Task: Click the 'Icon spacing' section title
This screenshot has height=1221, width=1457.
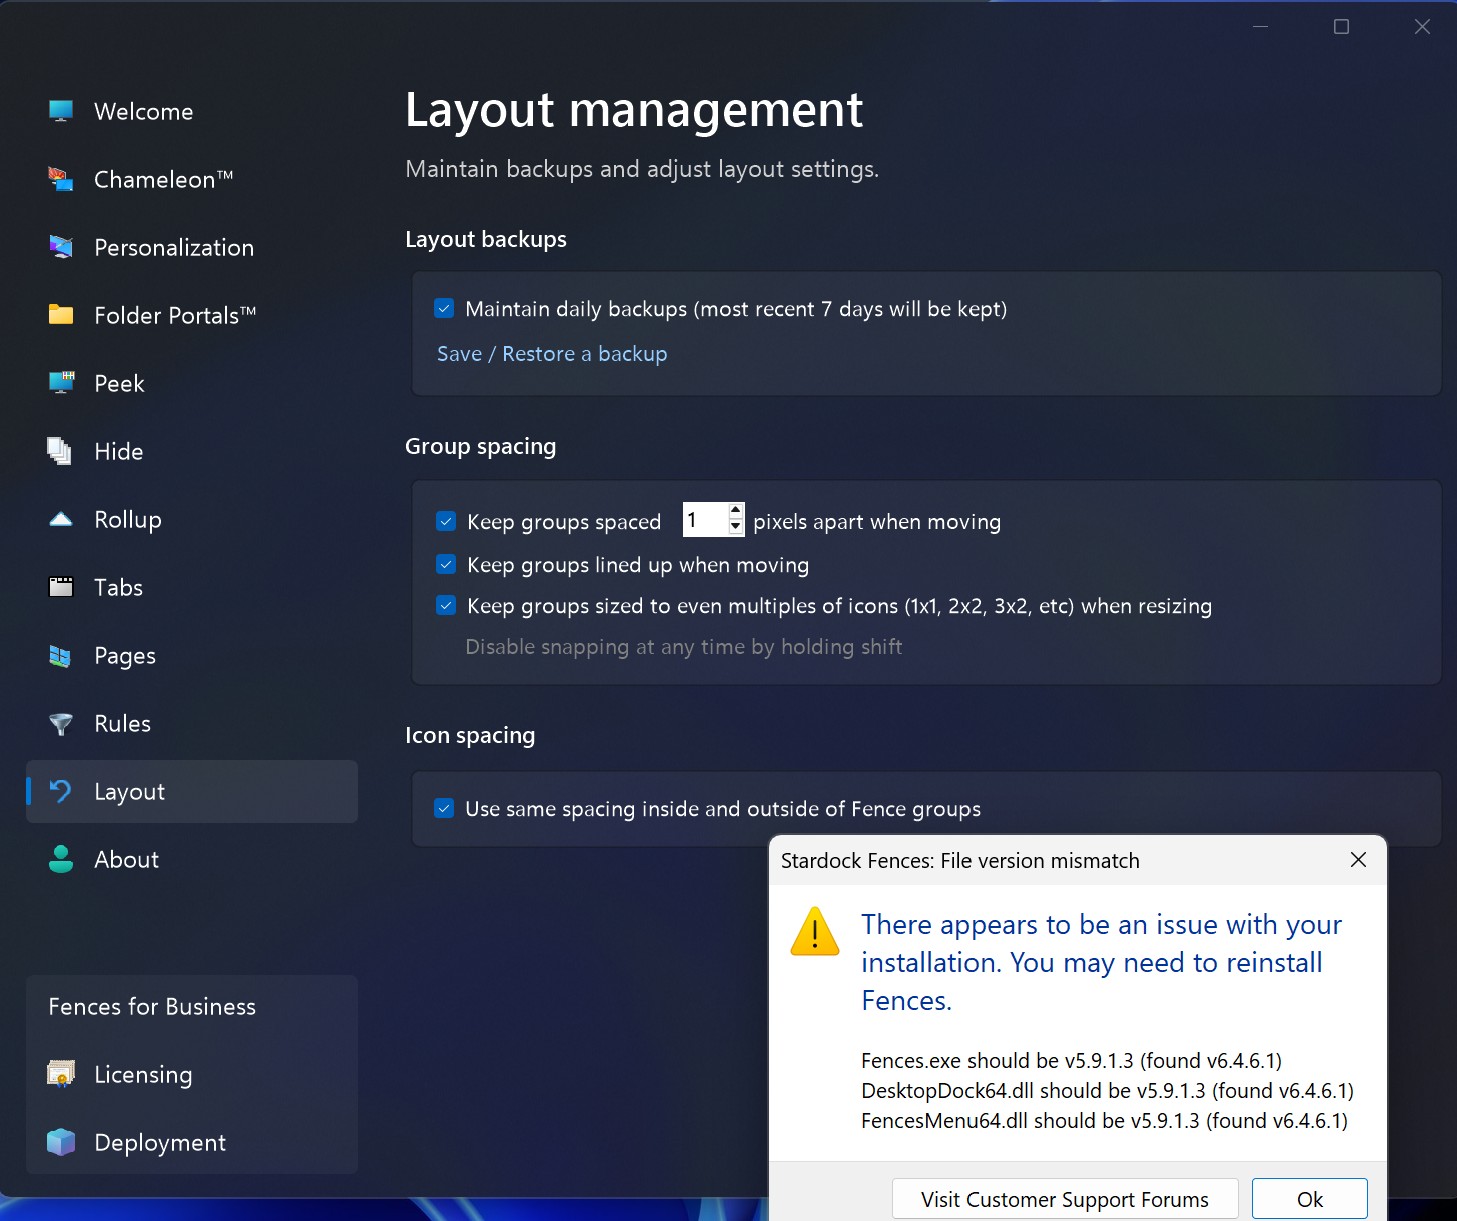Action: coord(470,735)
